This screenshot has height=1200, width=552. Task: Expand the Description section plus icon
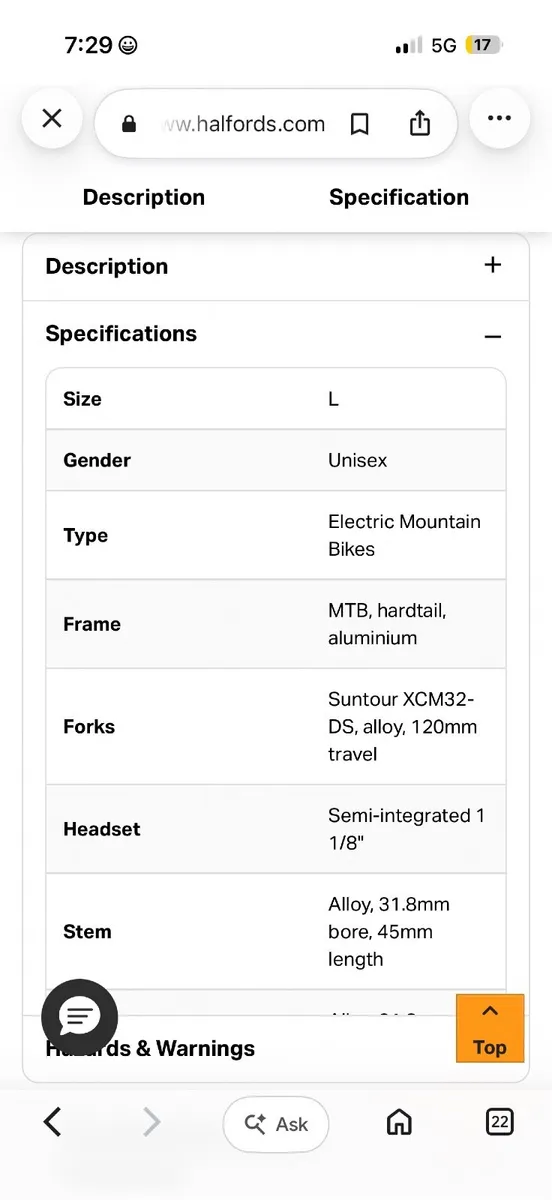click(492, 265)
